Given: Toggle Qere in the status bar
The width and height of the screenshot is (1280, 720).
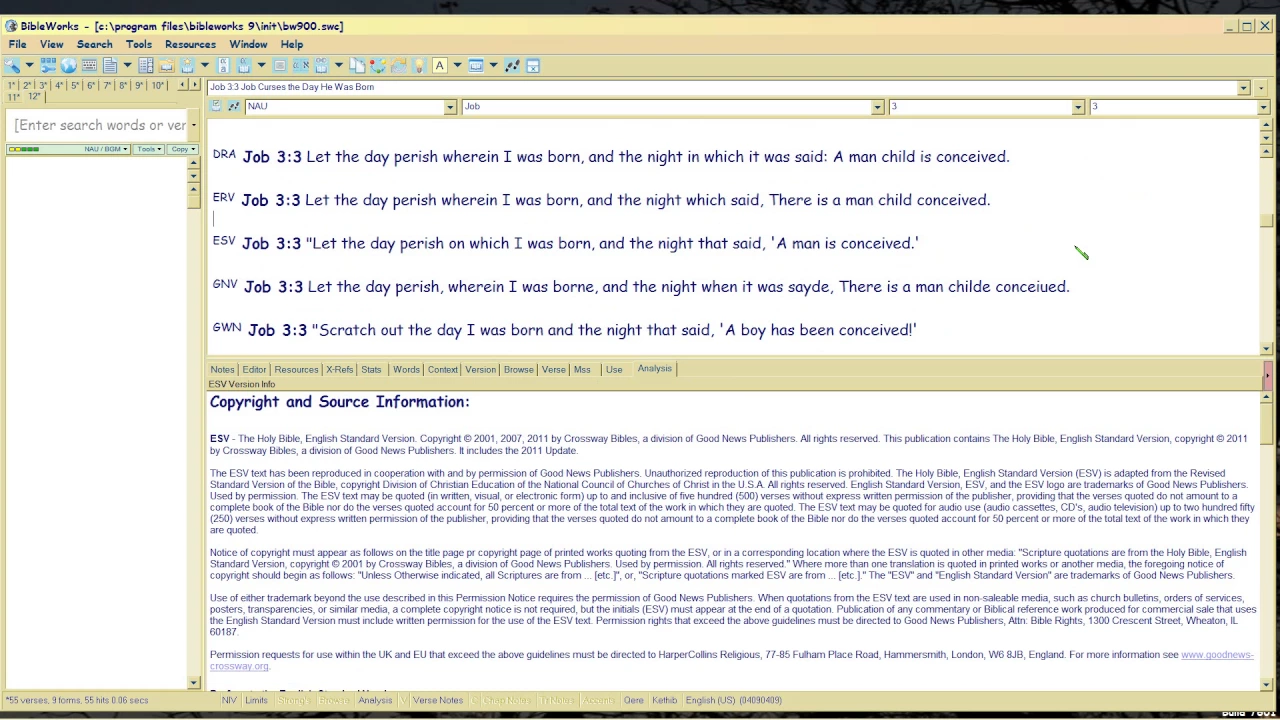Looking at the screenshot, I should (633, 700).
